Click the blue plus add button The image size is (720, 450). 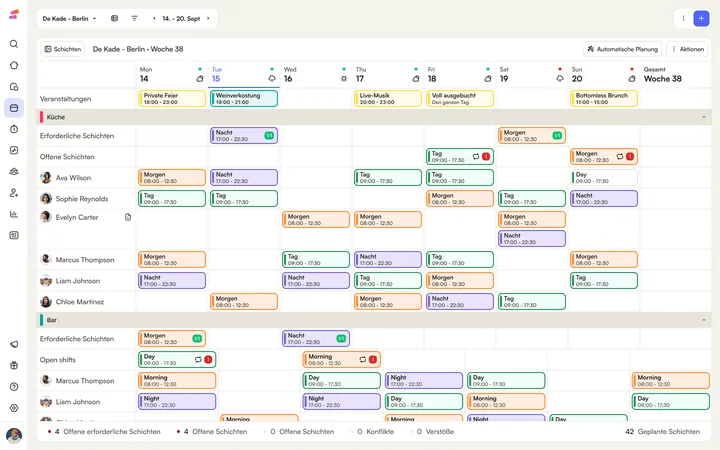(x=701, y=18)
